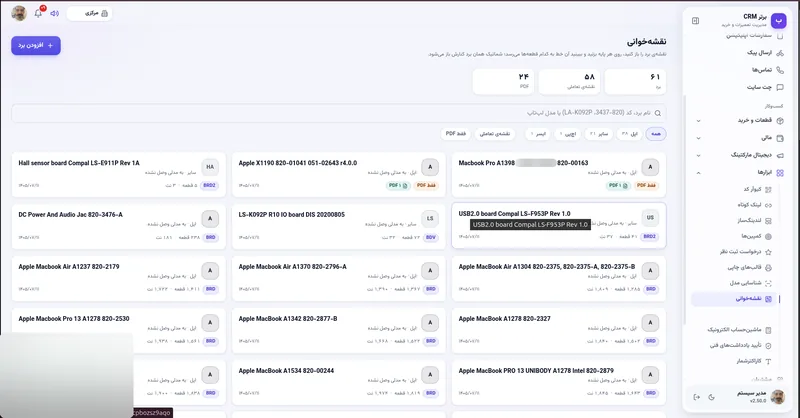Image resolution: width=800 pixels, height=418 pixels.
Task: Click the A badge on Macbook Pro A1398 card
Action: [x=650, y=167]
